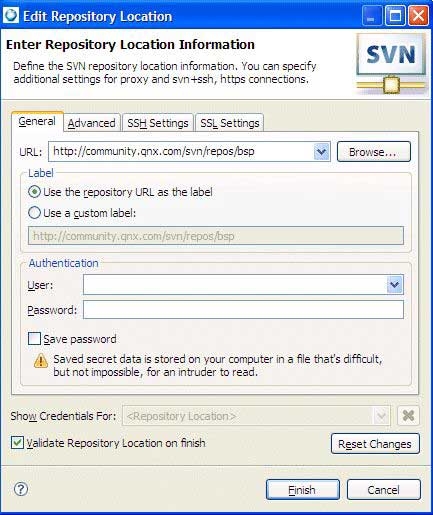Image resolution: width=433 pixels, height=515 pixels.
Task: Select Use the repository URL as label
Action: (34, 192)
